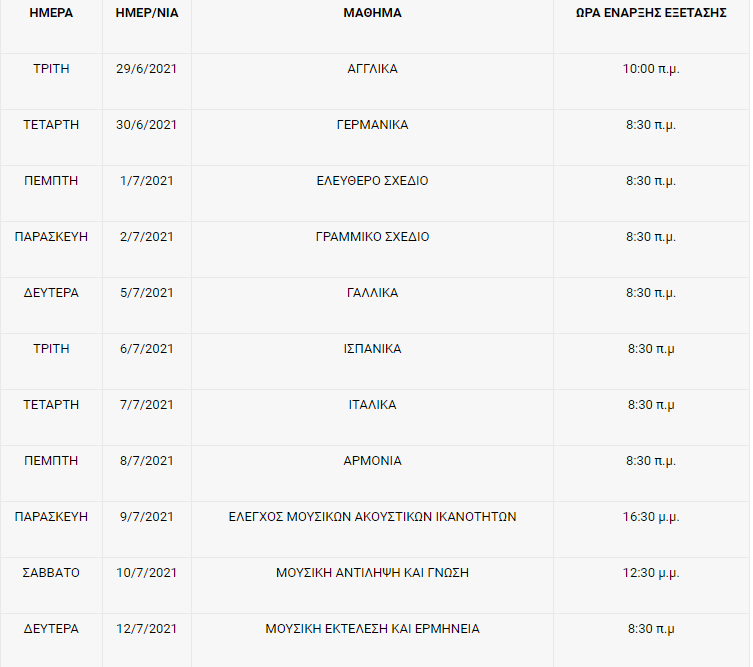Select ΕΛΕΓΧΟΣ ΜΟΥΣΙΚΩΝ ΑΚΟΥΣΤΙΚΩΝ ΙΚΑΝΟΤΗΤΩΝ cell
The height and width of the screenshot is (667, 753).
pos(372,517)
